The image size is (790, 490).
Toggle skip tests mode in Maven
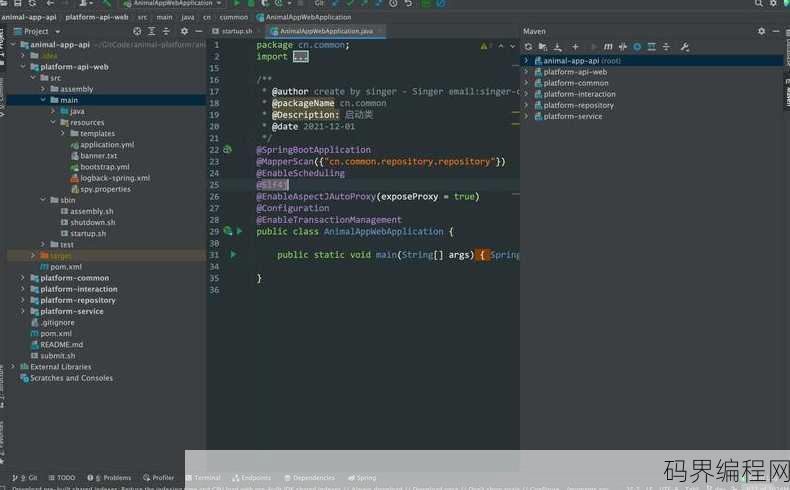click(637, 47)
